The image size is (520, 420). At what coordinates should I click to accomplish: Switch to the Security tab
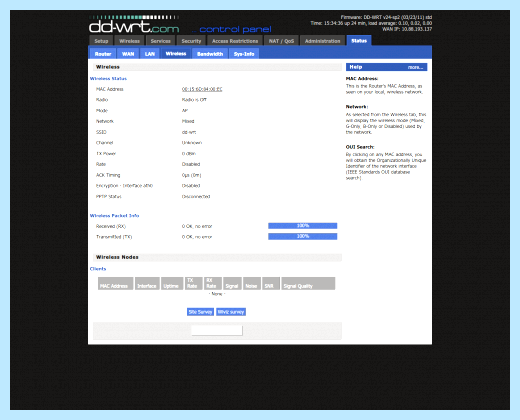click(191, 41)
